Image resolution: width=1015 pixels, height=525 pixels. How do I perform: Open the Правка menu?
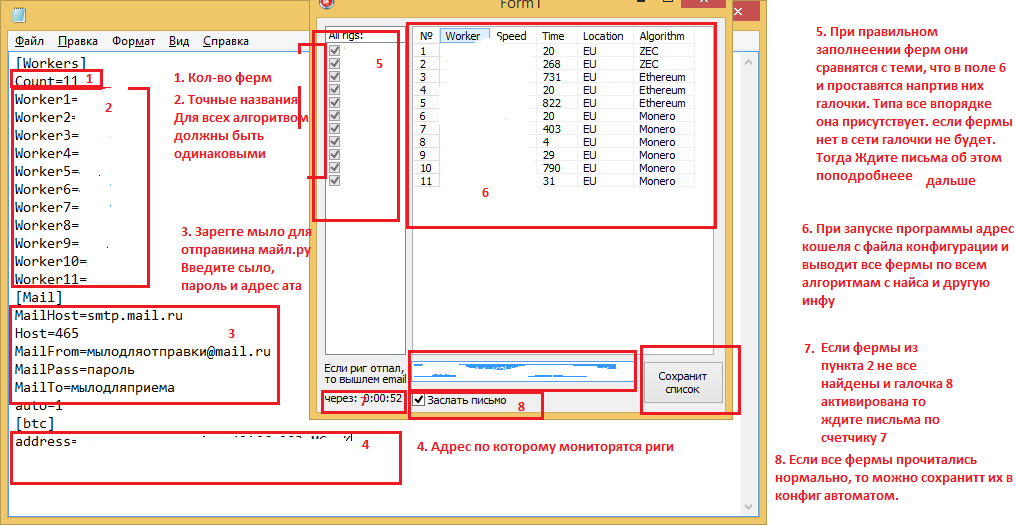pos(78,41)
